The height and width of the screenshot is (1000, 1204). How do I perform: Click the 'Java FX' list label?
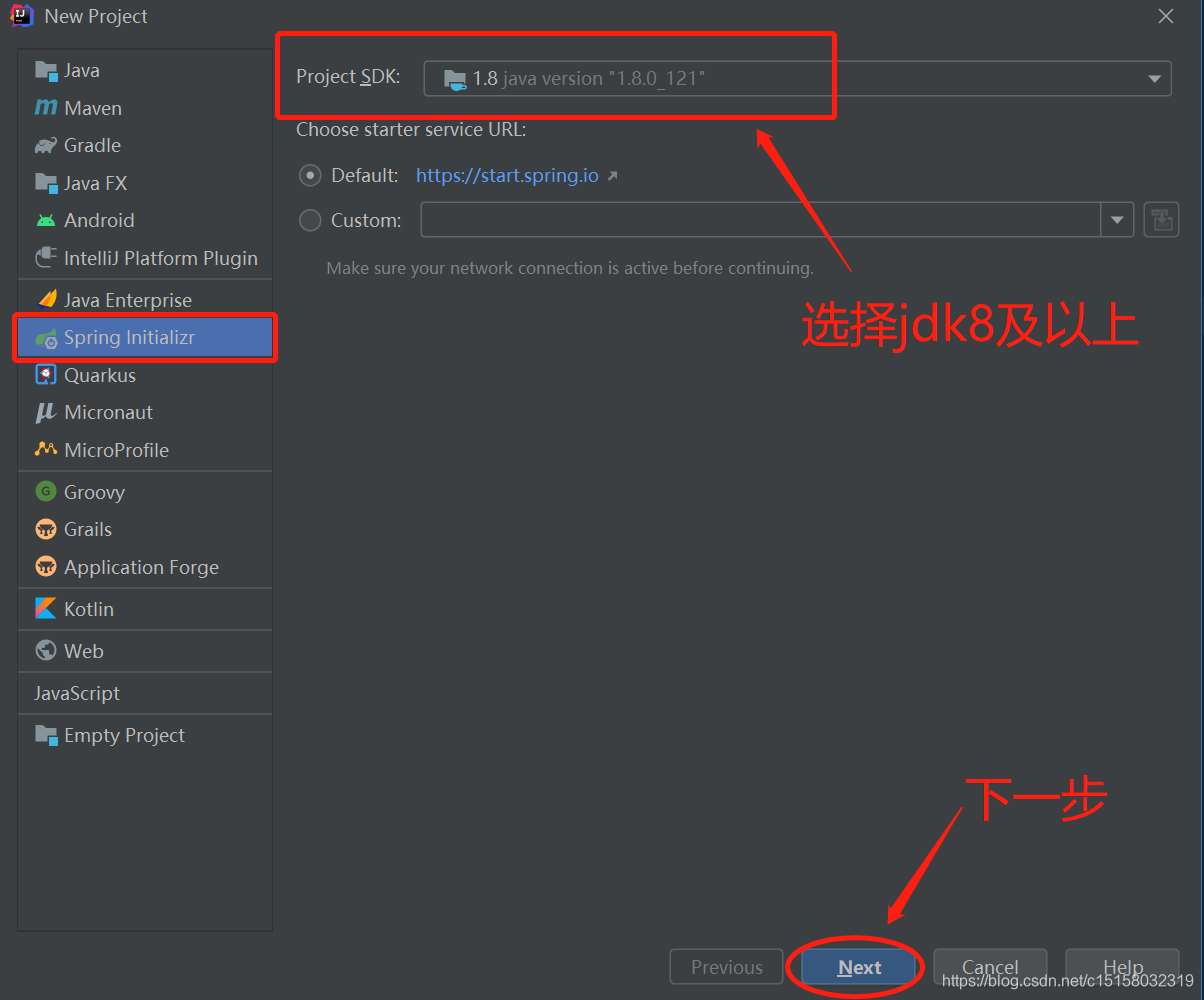(96, 183)
